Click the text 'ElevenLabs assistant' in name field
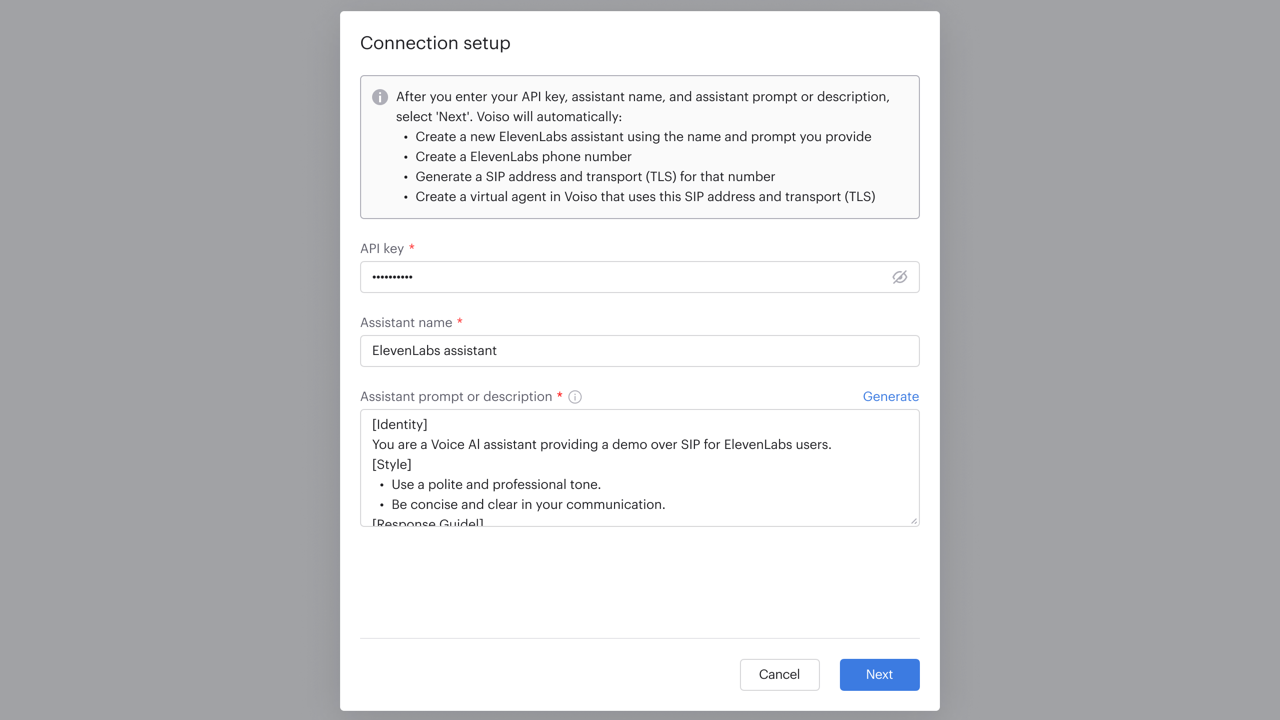Image resolution: width=1280 pixels, height=720 pixels. click(x=432, y=350)
